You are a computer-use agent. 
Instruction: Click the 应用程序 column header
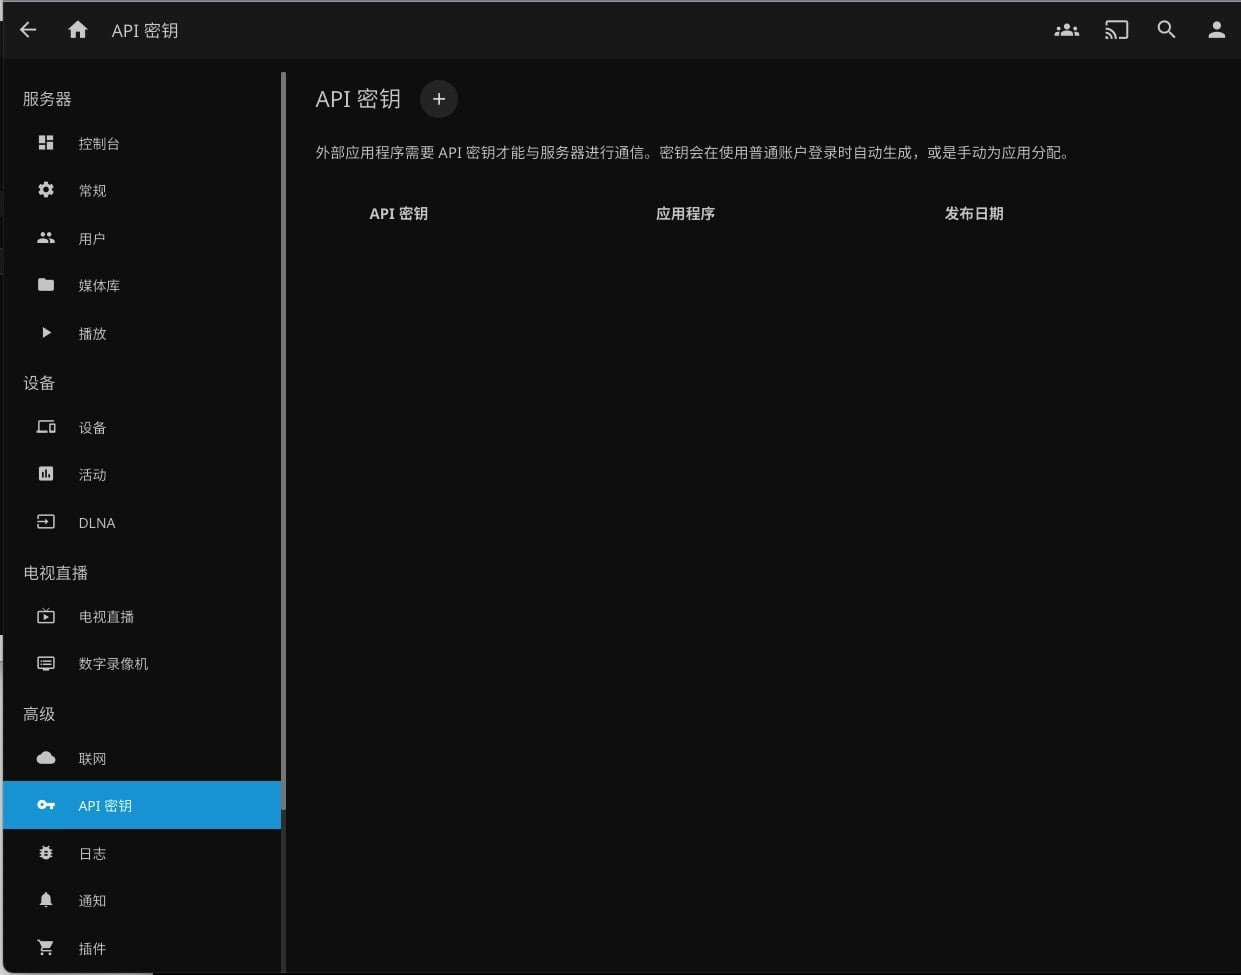(685, 213)
